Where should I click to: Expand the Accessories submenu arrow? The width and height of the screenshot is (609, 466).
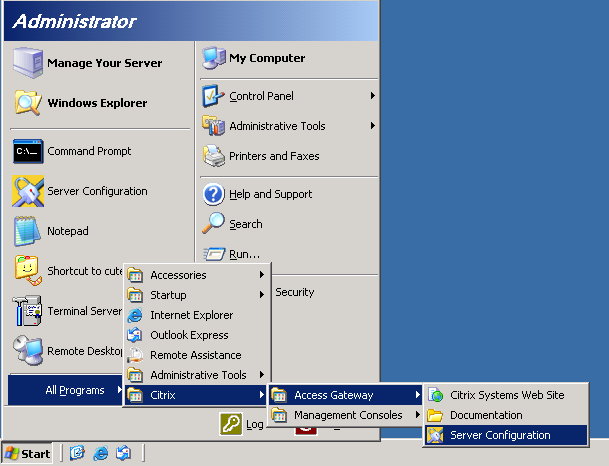[x=262, y=275]
